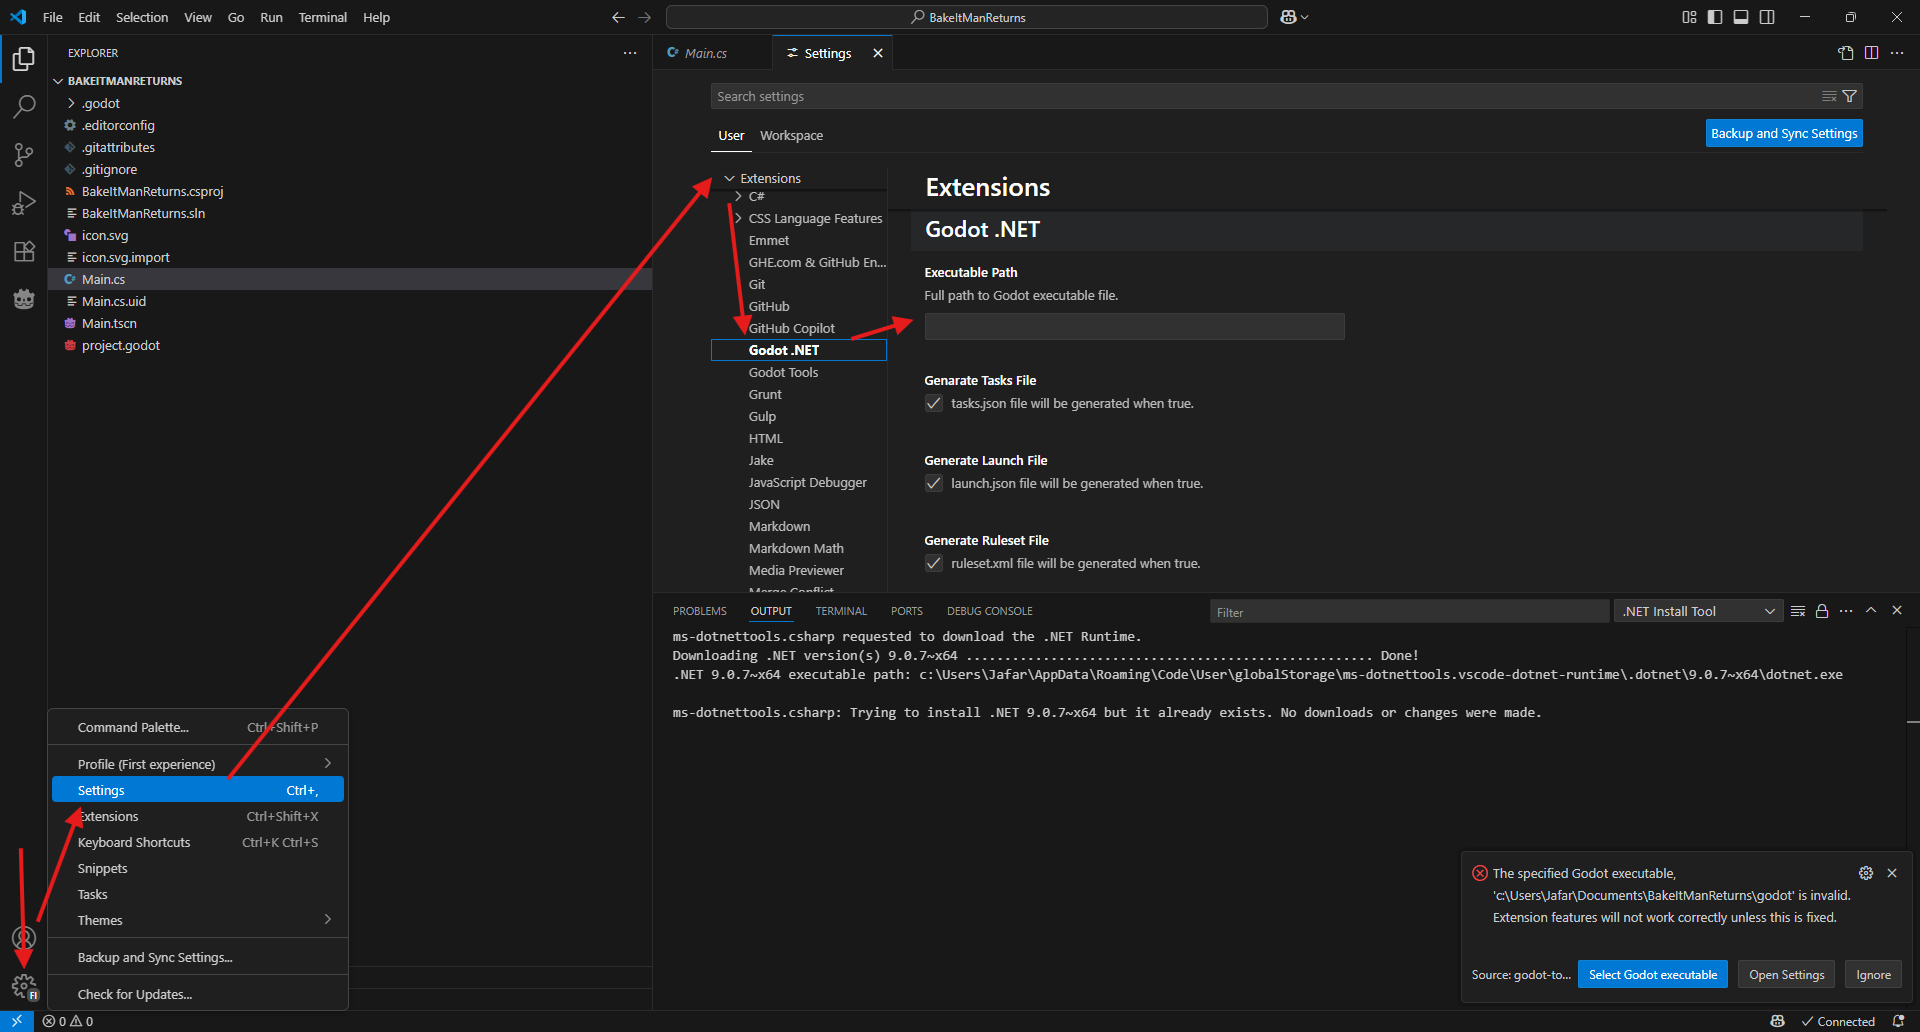Click the output Filter field
The width and height of the screenshot is (1920, 1032).
(x=1409, y=612)
